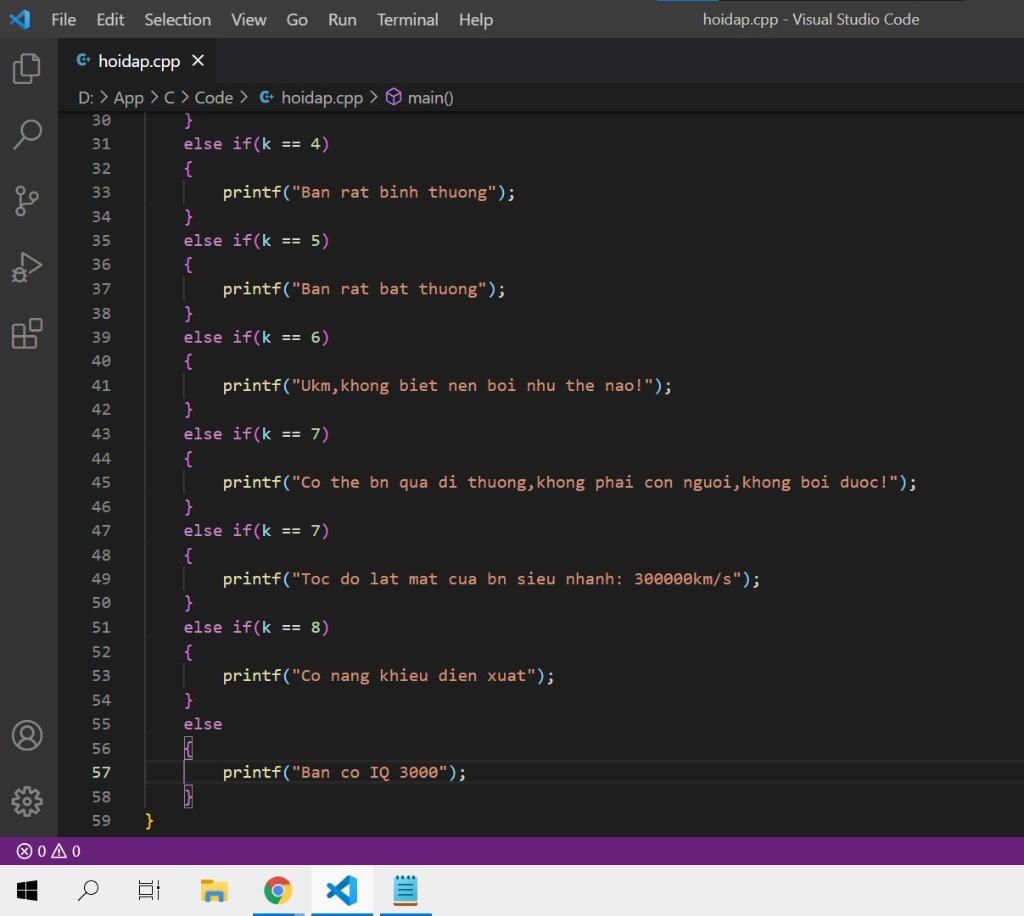Click the "Toc do lat mat" printf line
Viewport: 1024px width, 916px height.
491,579
